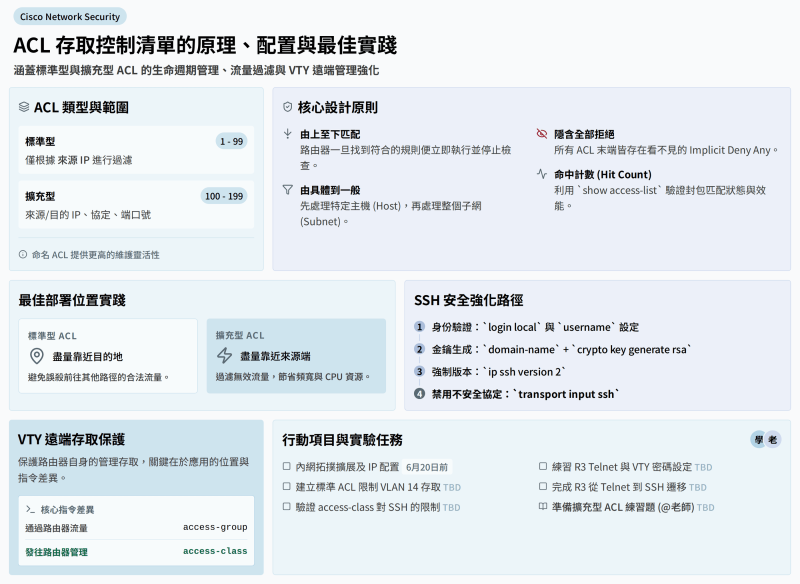Click the shield icon next to 核心設計原則
Viewport: 800px width, 584px height.
click(x=288, y=107)
